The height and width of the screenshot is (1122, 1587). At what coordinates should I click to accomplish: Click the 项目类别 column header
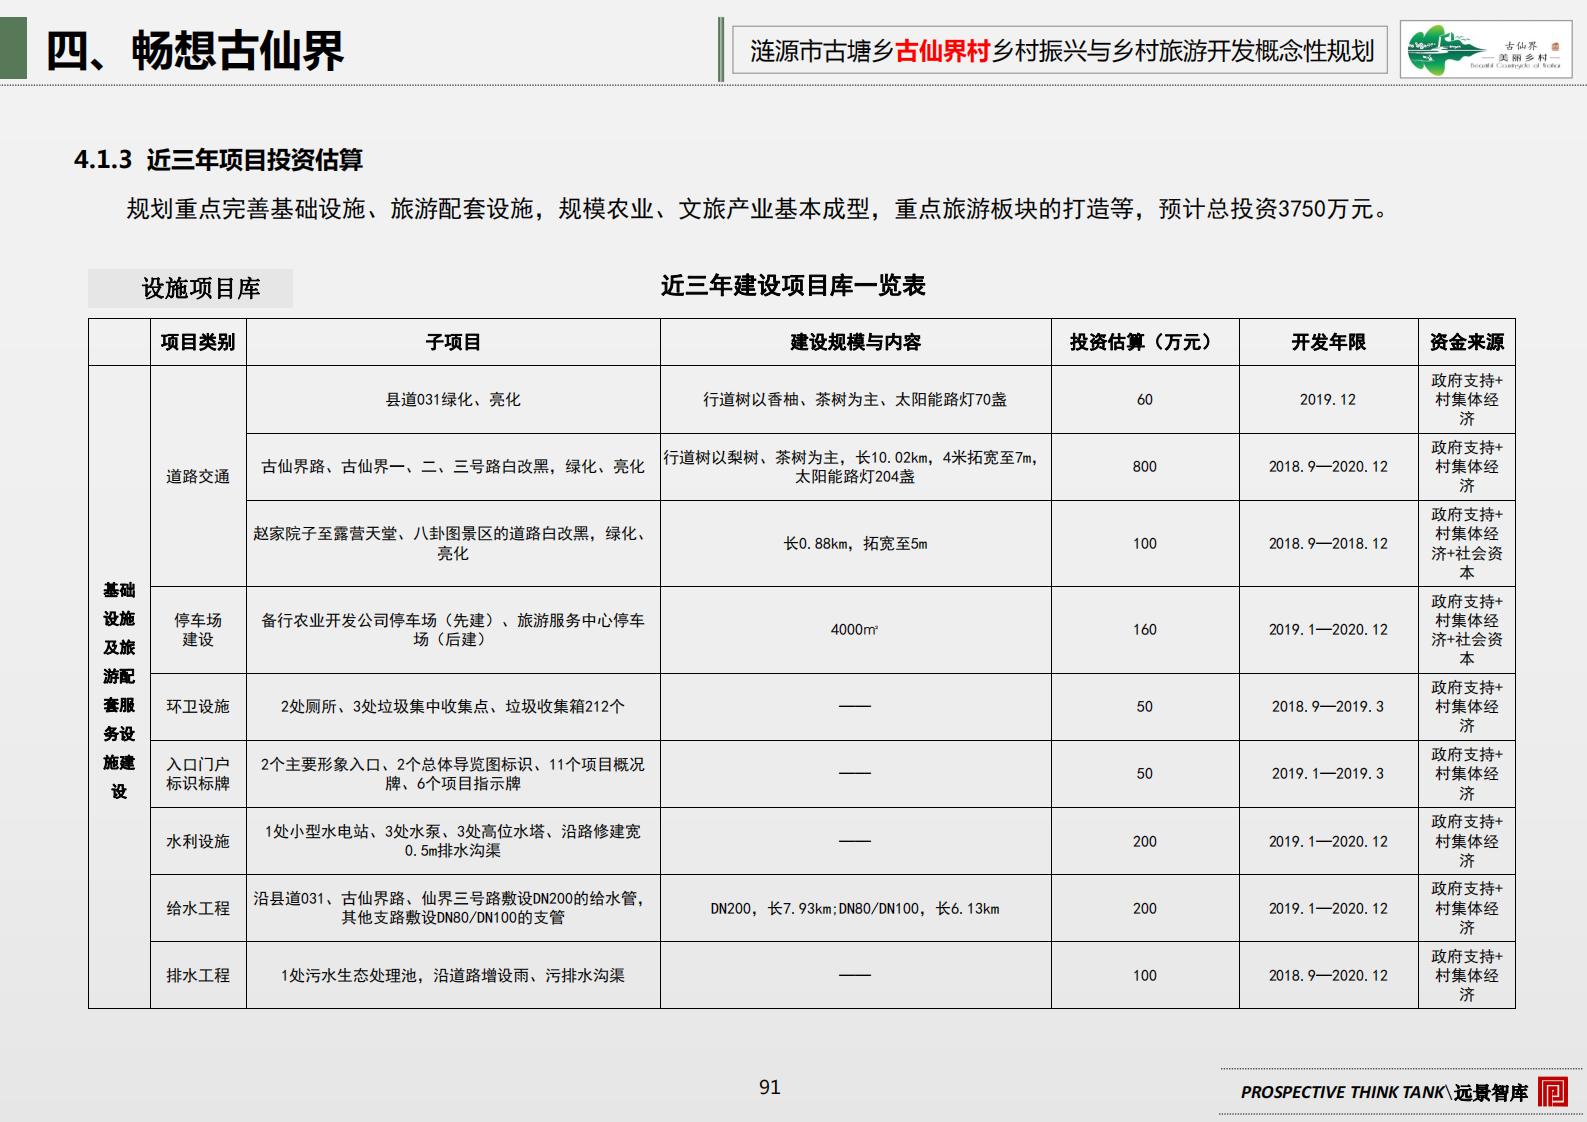pyautogui.click(x=198, y=342)
